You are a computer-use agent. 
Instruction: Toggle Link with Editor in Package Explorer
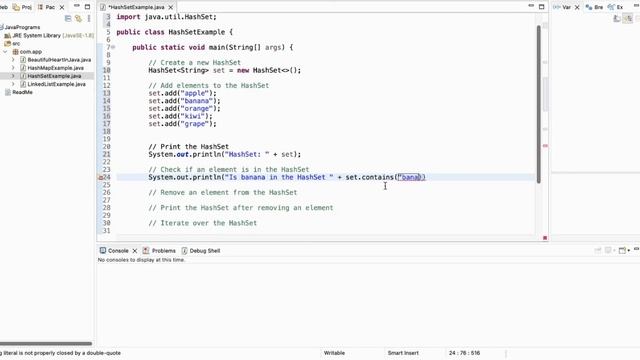coord(78,18)
